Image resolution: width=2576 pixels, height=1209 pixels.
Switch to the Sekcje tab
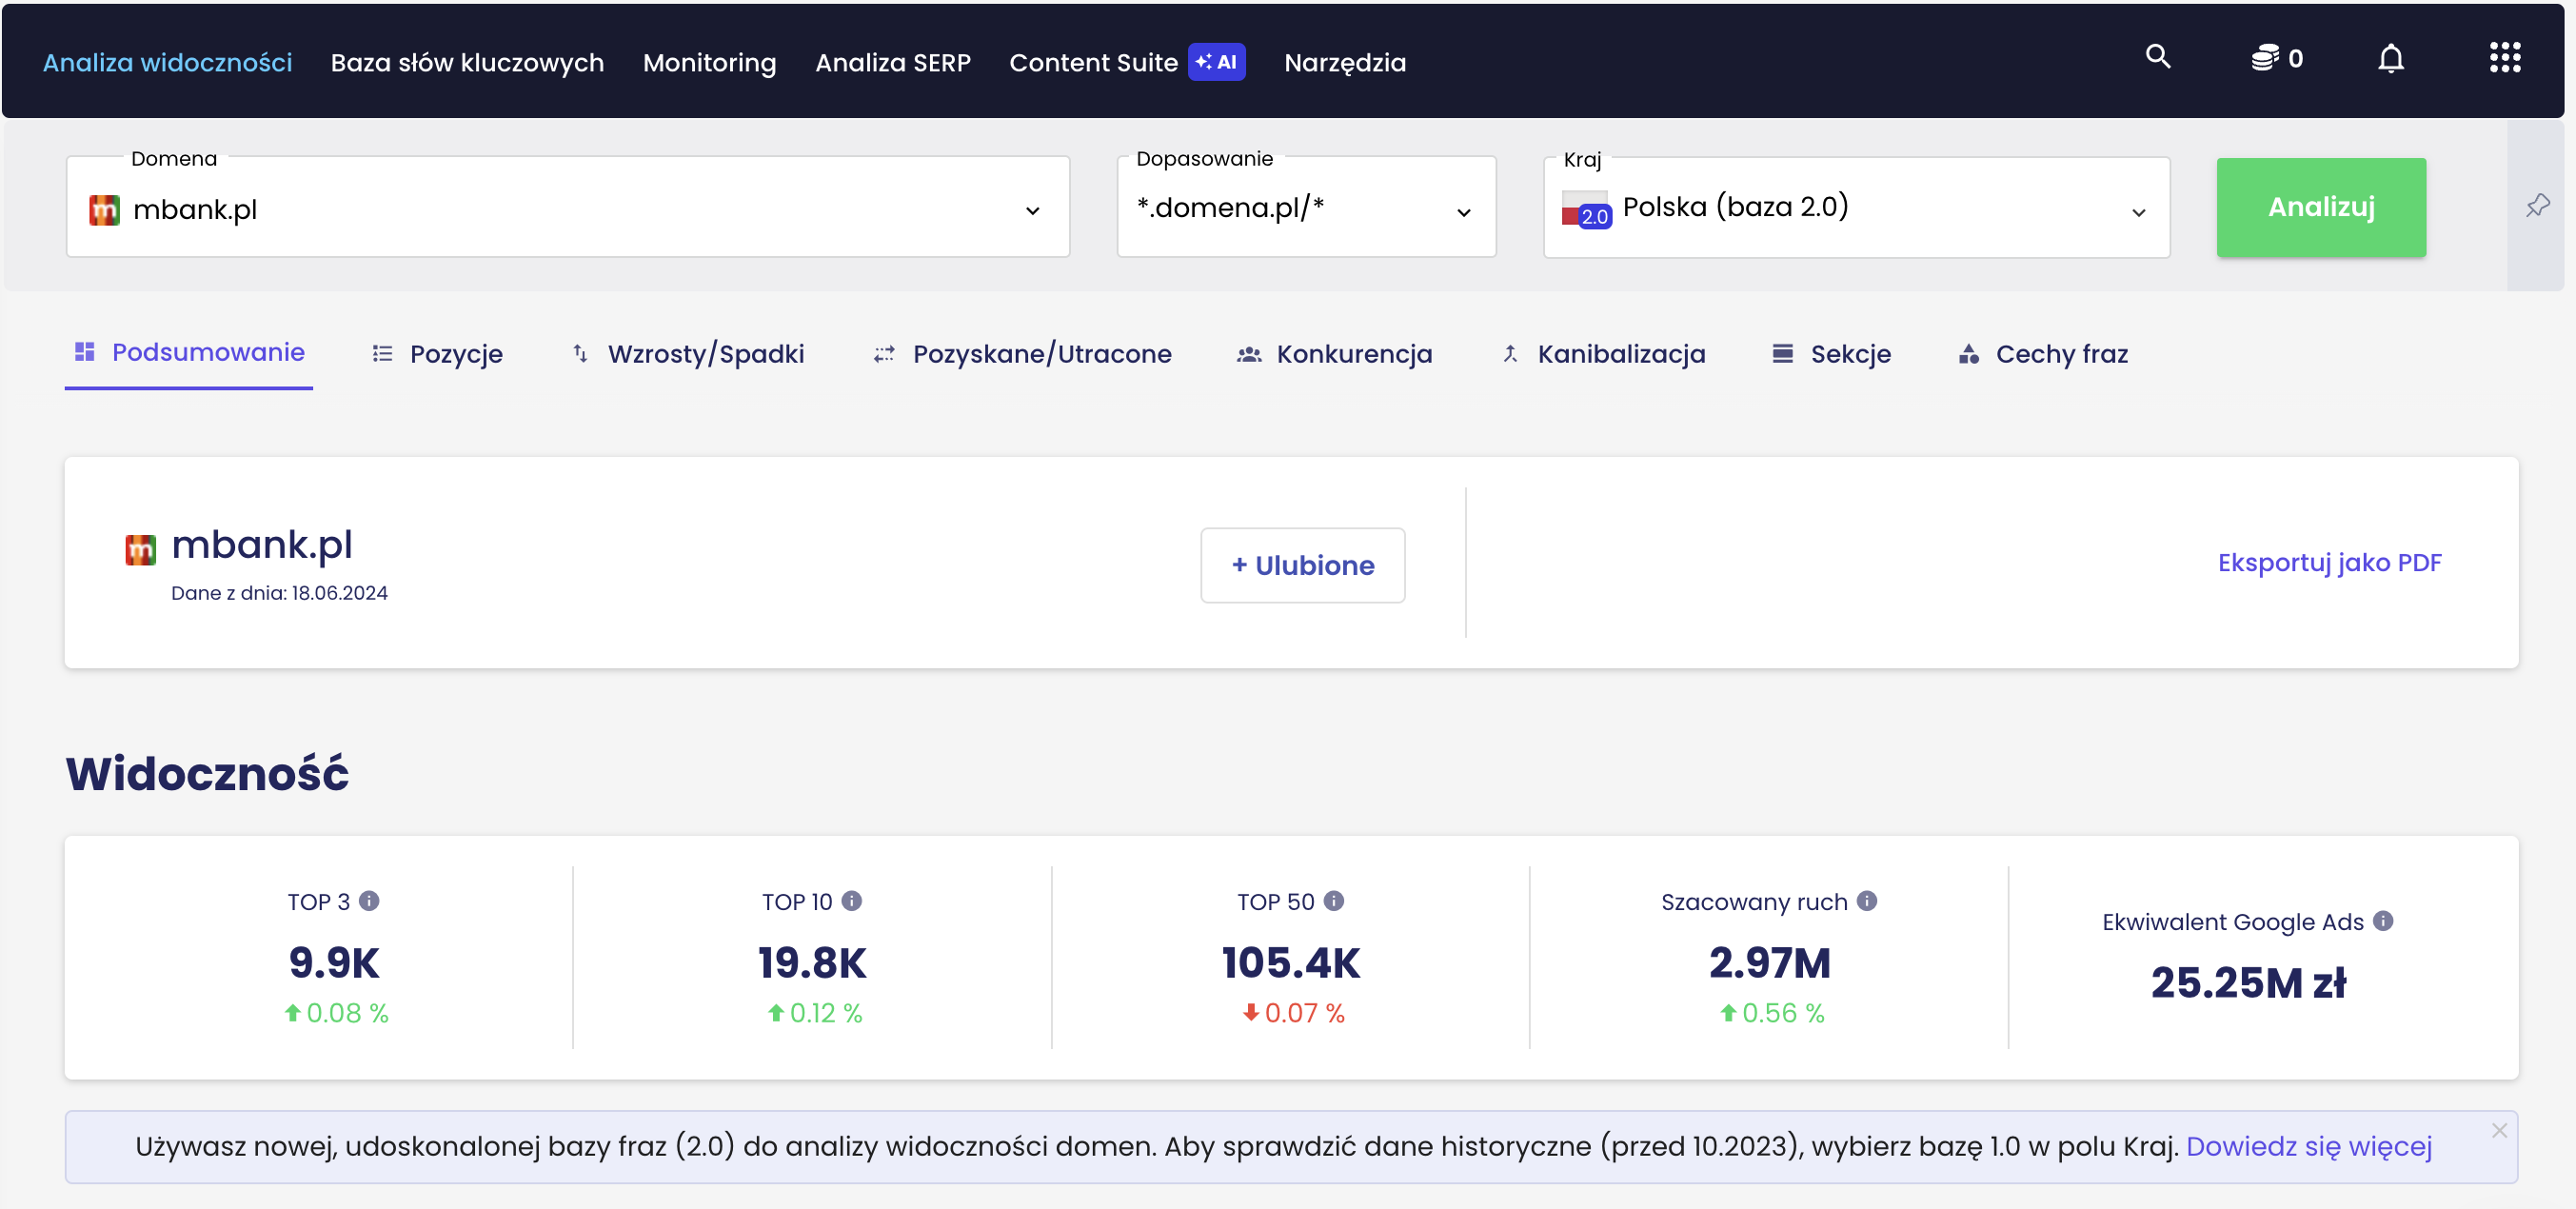(1831, 354)
